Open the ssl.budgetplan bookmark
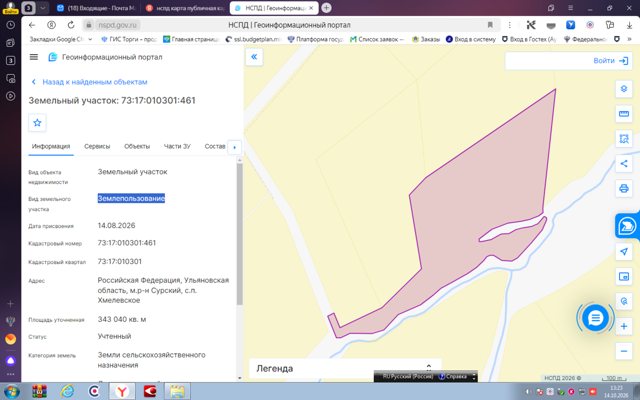The height and width of the screenshot is (400, 640). [253, 39]
